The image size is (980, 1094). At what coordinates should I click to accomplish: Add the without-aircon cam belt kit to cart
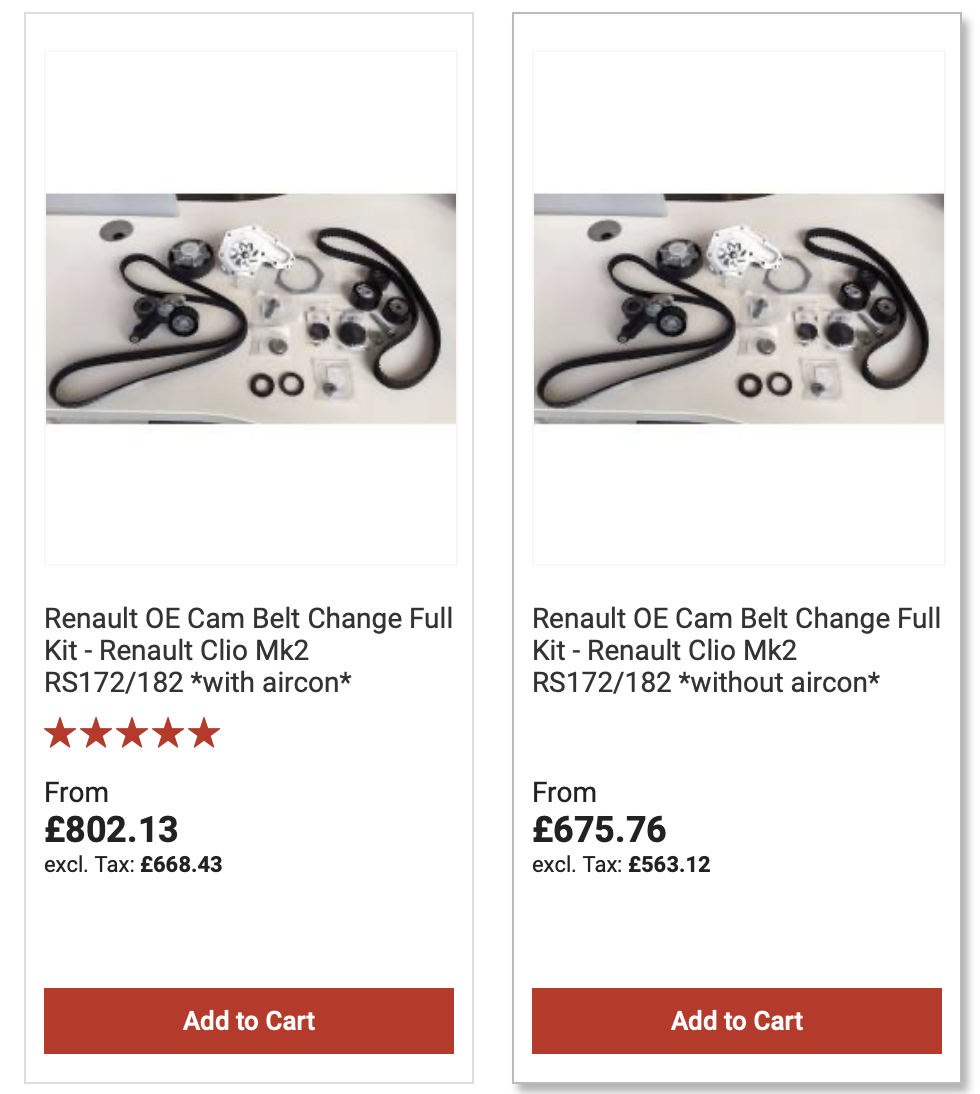tap(737, 1021)
